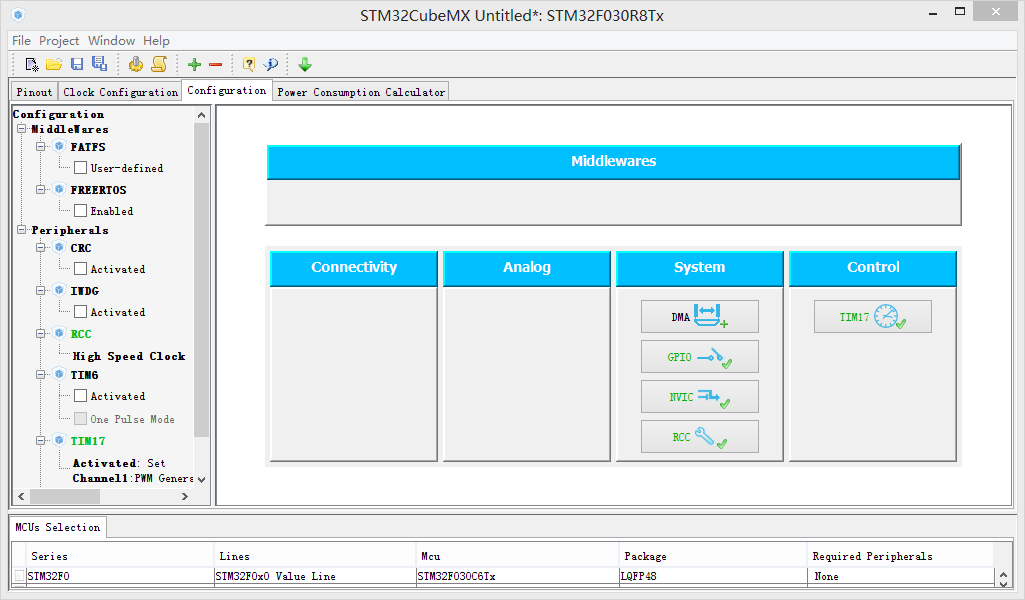Click the blue info bubble icon
Viewport: 1025px width, 600px height.
point(271,64)
